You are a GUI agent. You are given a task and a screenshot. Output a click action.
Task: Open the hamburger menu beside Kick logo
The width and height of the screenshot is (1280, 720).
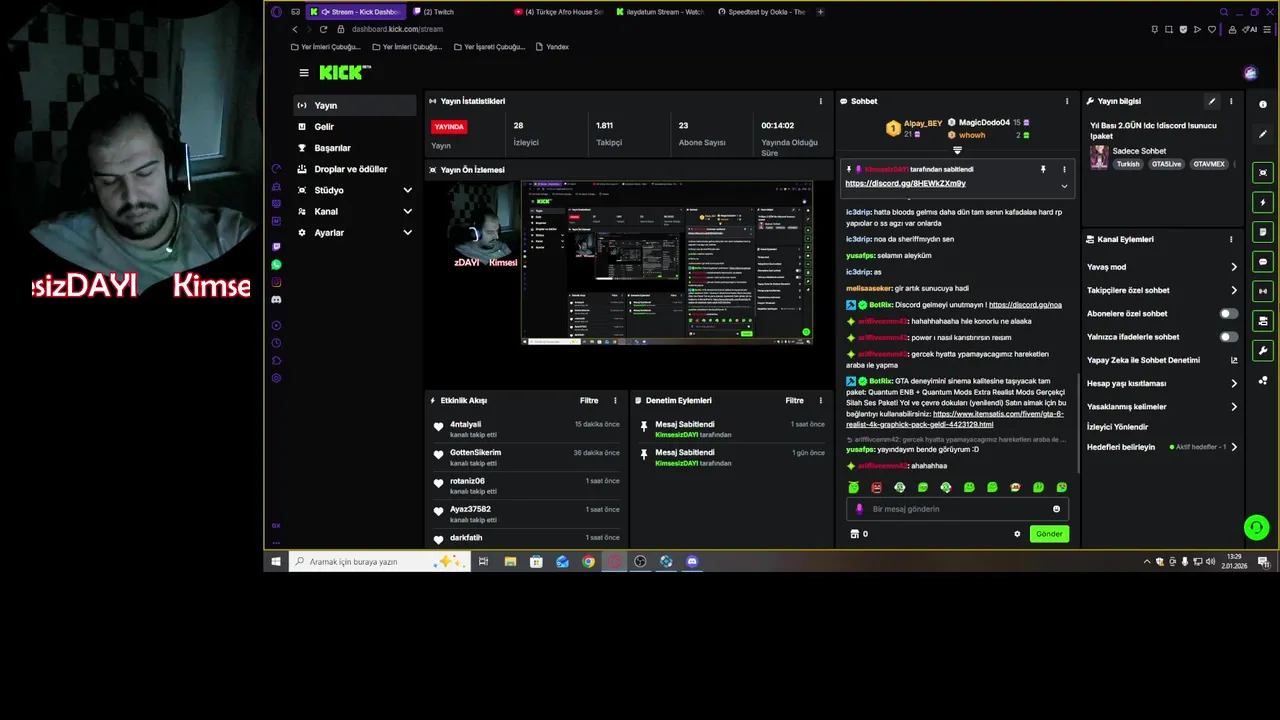304,72
